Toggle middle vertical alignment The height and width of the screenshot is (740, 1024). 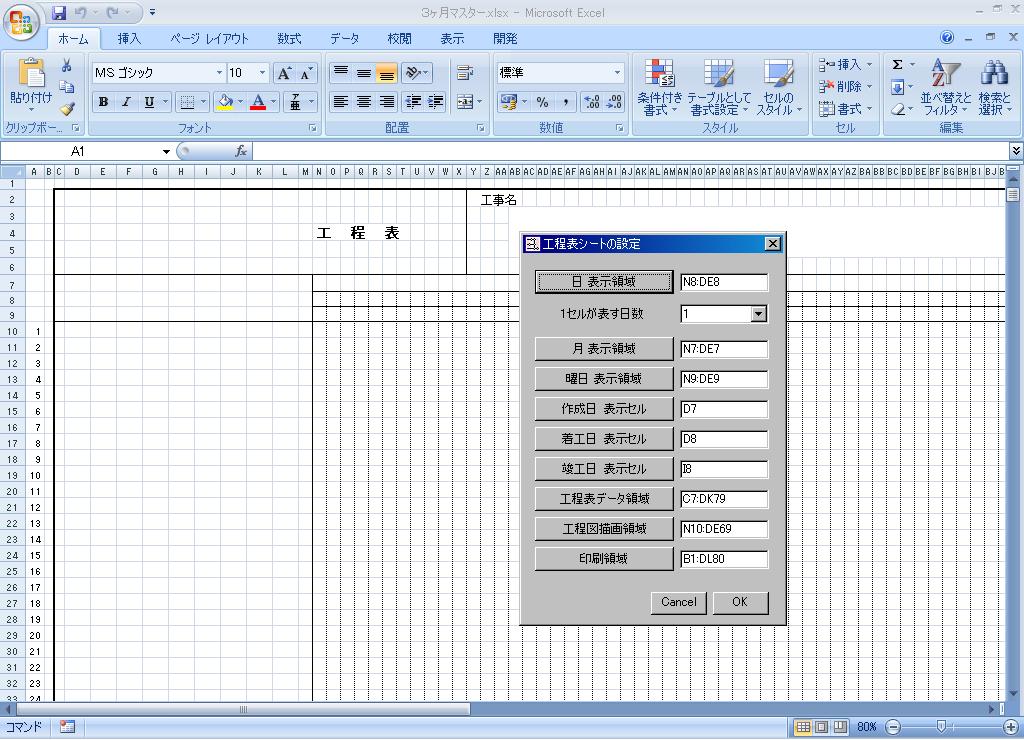tap(364, 72)
